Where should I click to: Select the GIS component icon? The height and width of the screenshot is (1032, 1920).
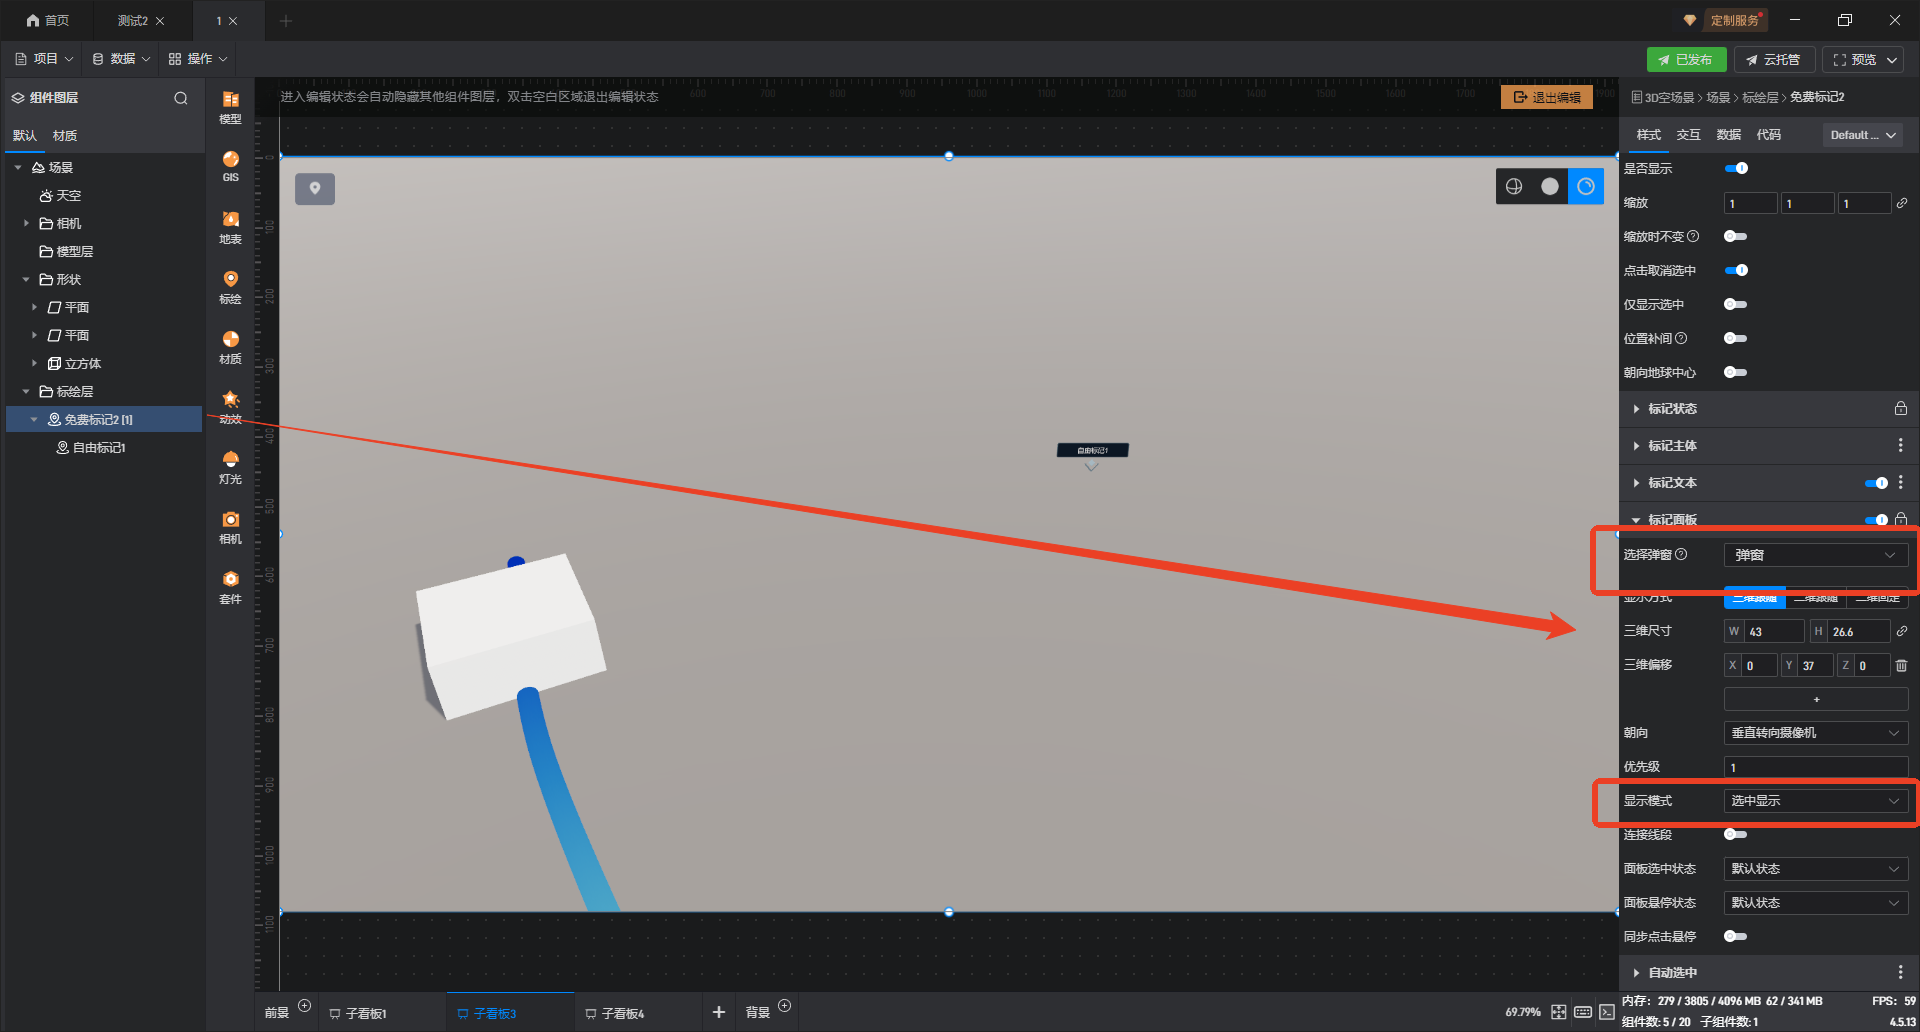click(x=230, y=165)
